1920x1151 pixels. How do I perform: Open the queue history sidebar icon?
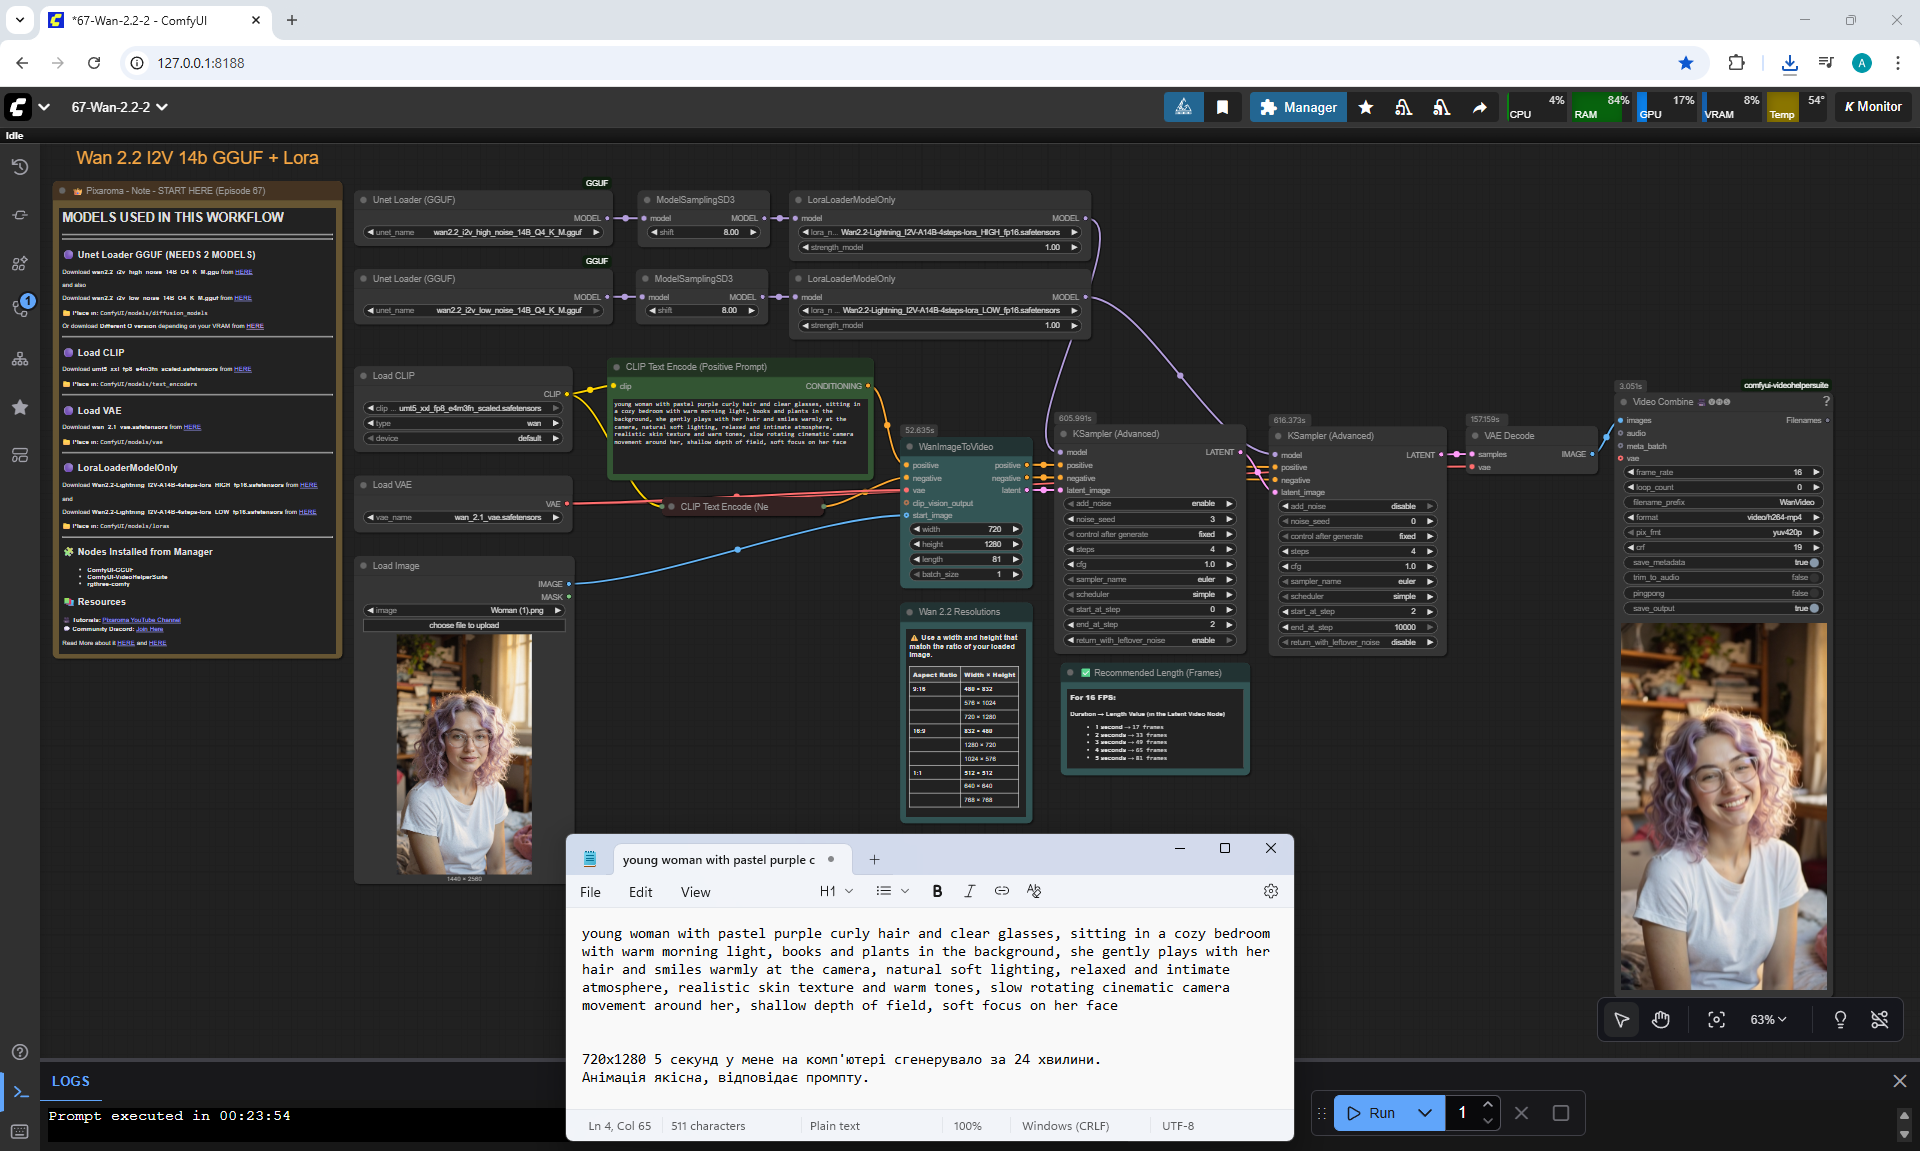[x=20, y=167]
